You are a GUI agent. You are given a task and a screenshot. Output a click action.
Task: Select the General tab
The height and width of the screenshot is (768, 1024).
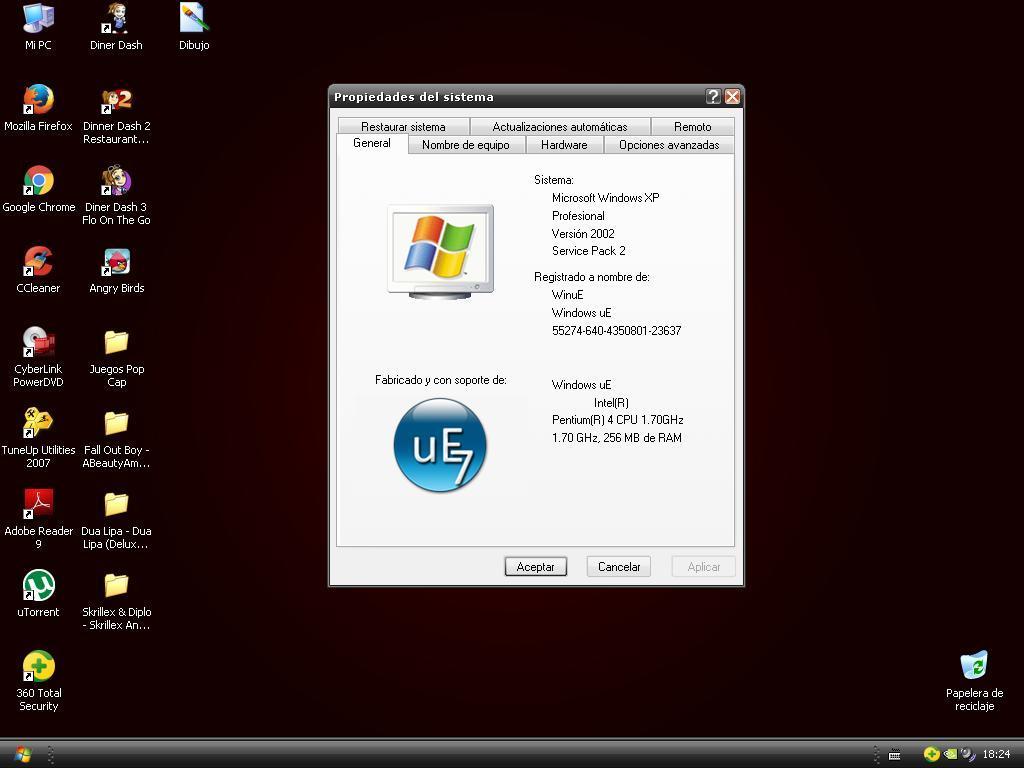372,144
